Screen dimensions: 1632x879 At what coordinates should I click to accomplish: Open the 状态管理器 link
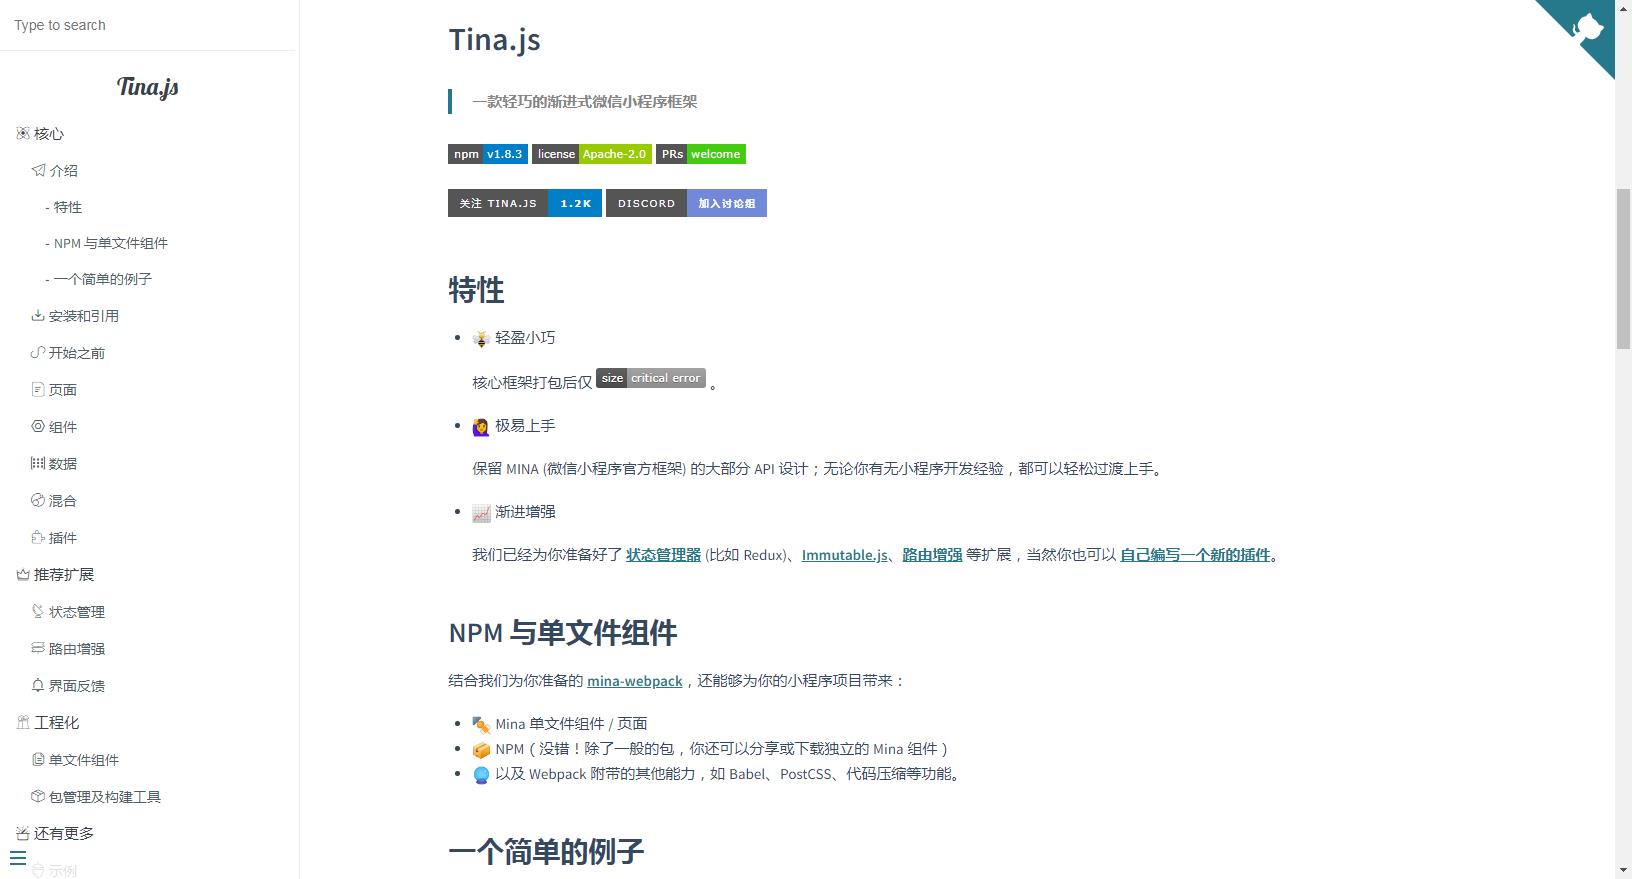click(x=663, y=555)
